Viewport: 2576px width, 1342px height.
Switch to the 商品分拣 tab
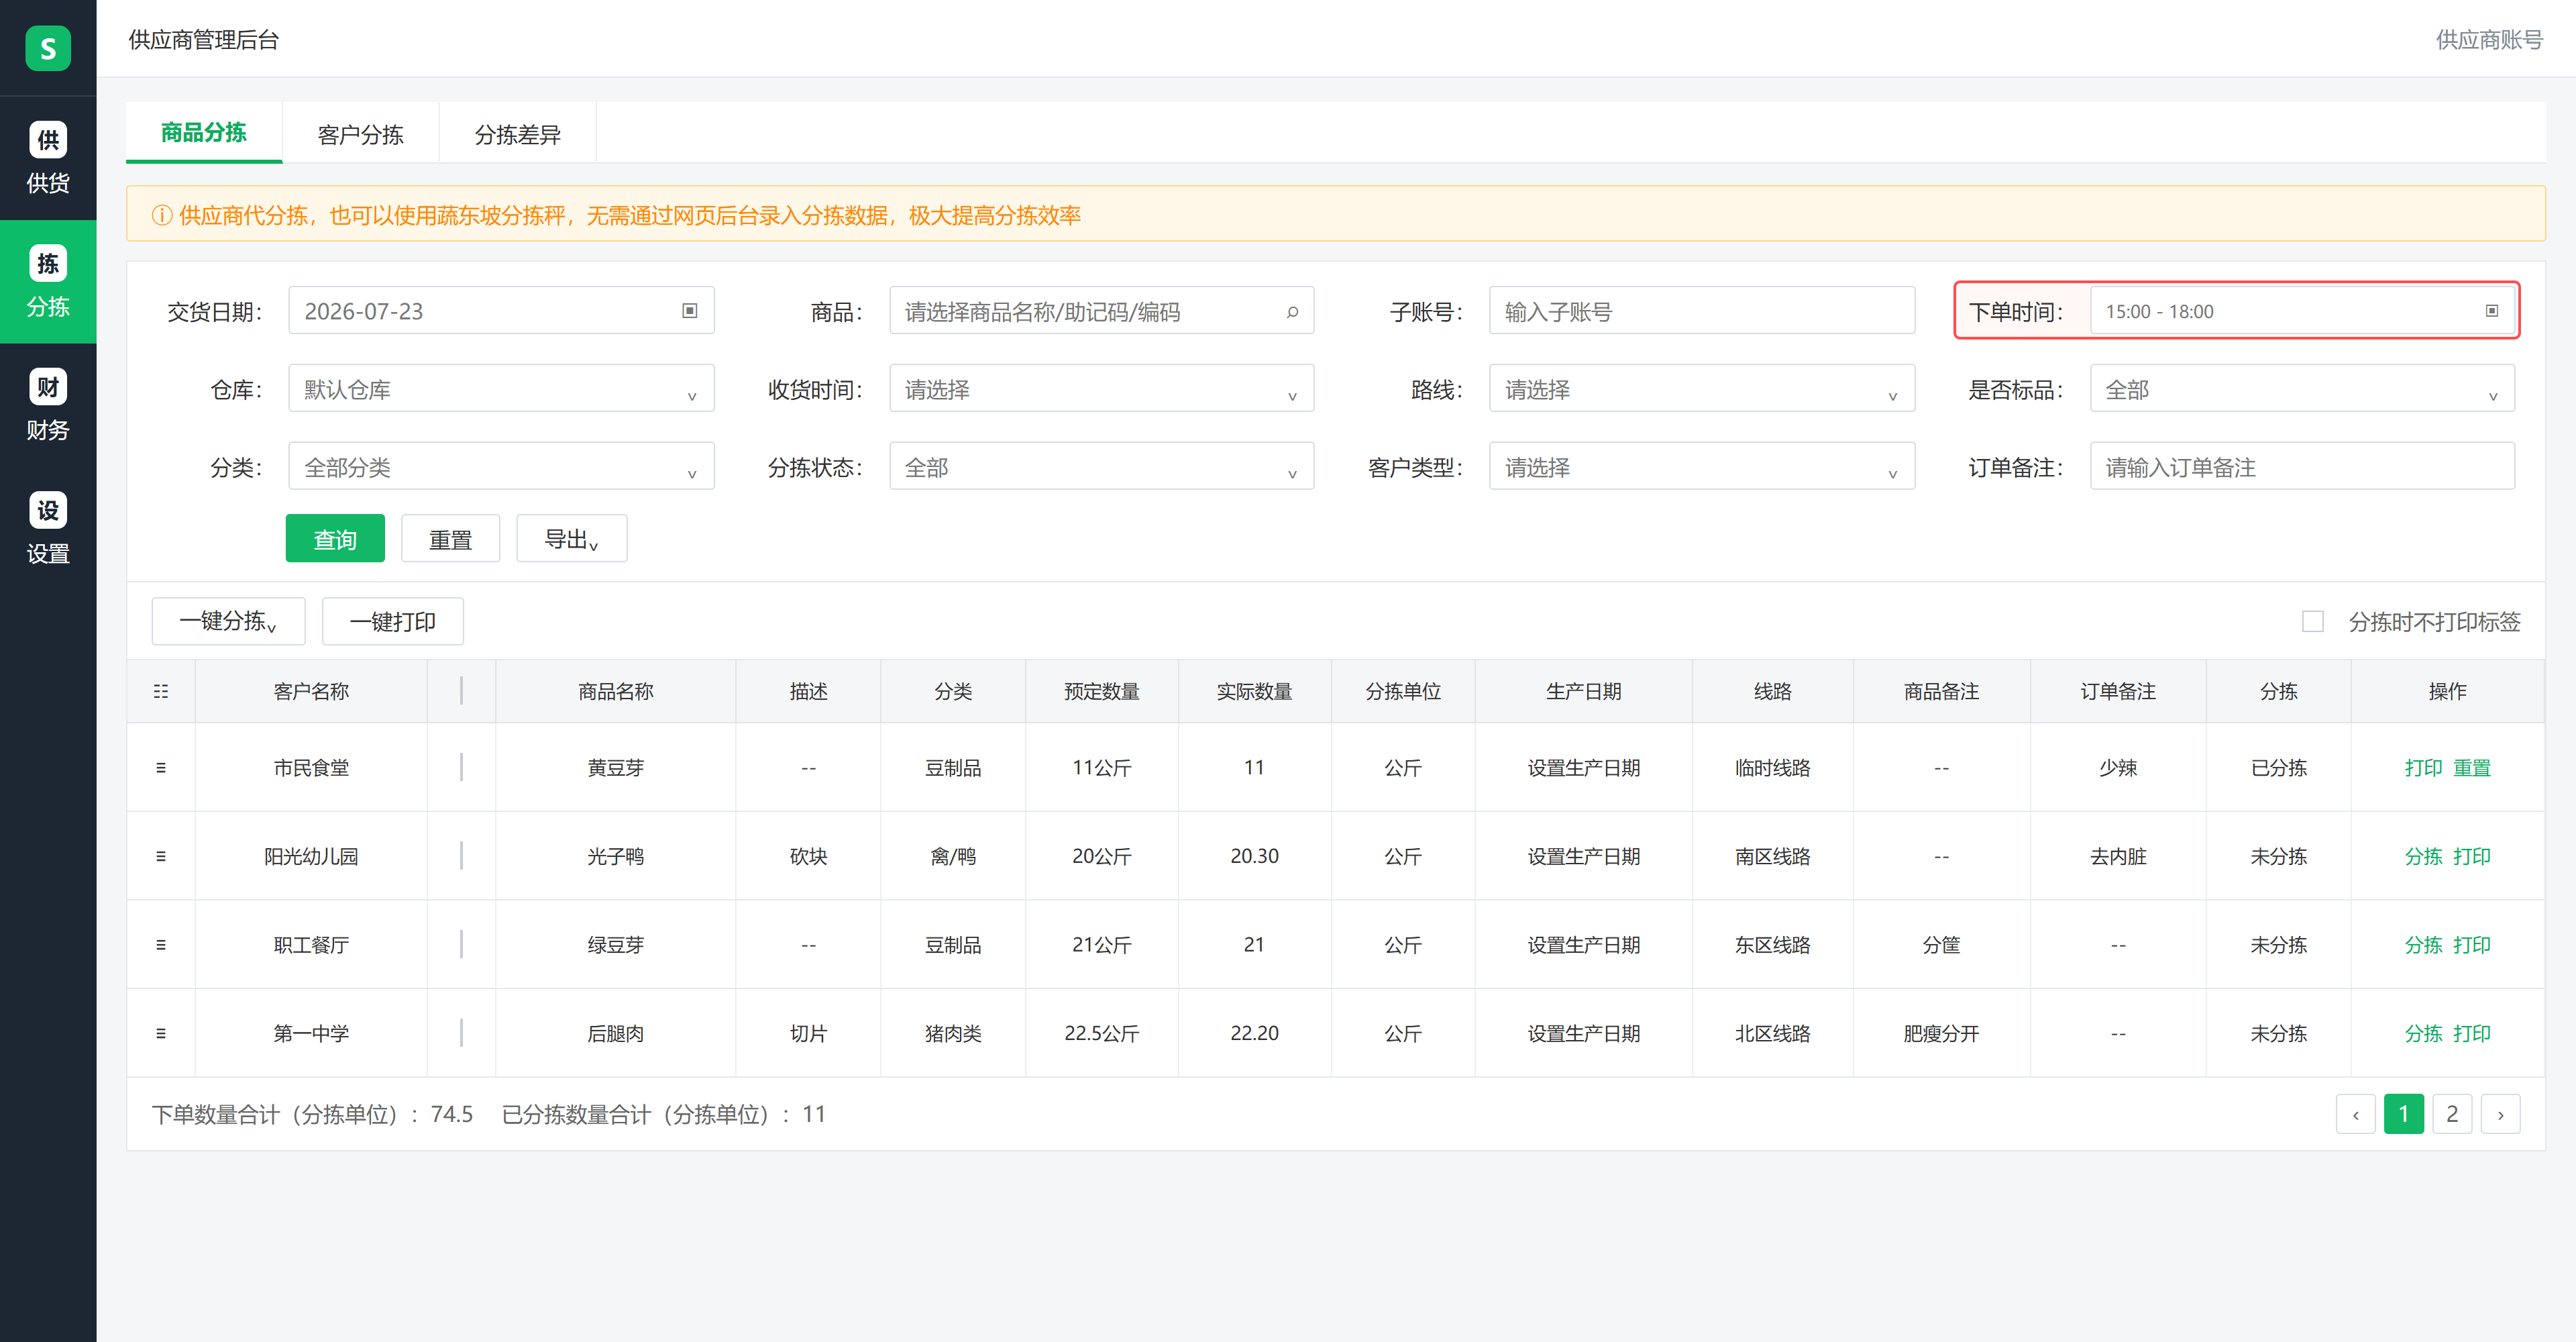[204, 132]
